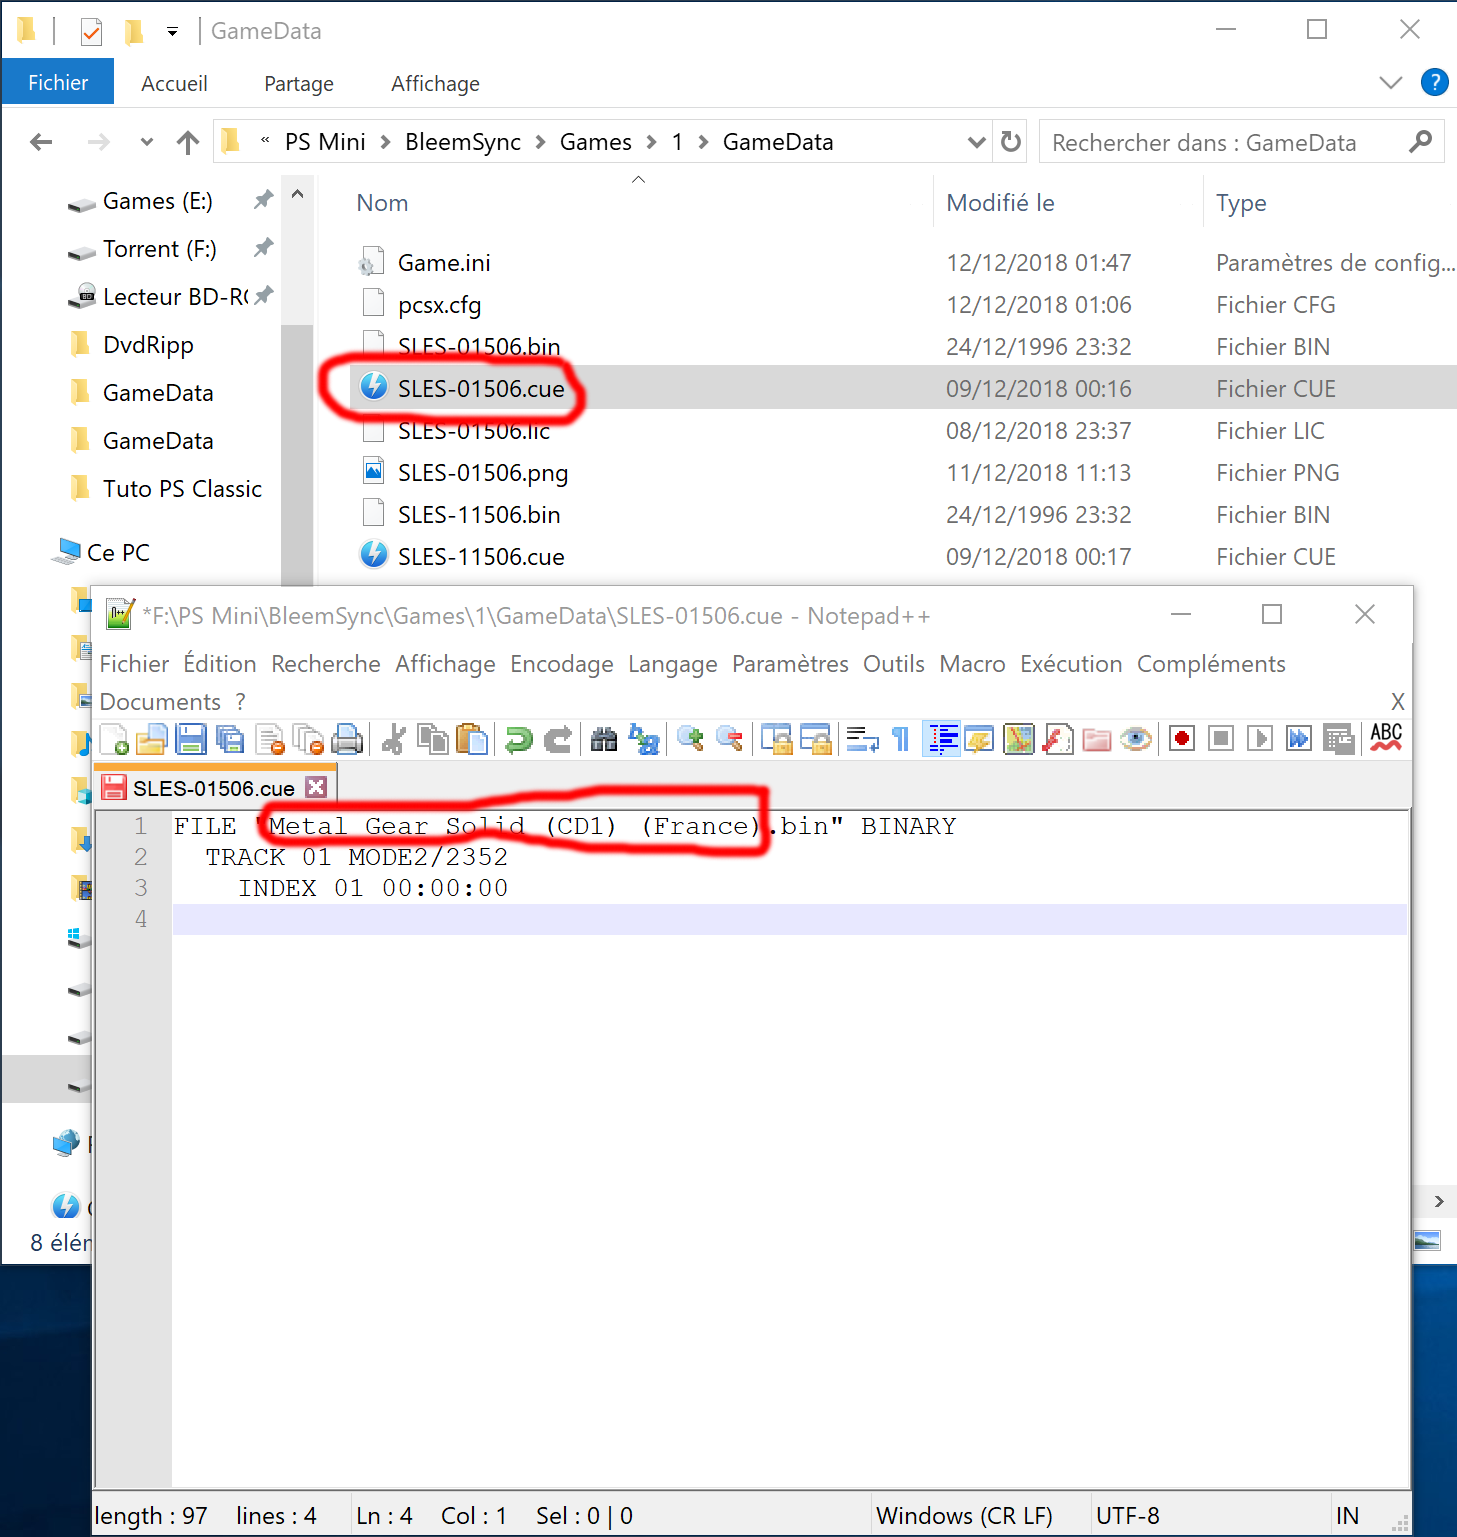This screenshot has width=1457, height=1537.
Task: Expand the chevron after PS Mini in breadcrumb
Action: pyautogui.click(x=385, y=142)
